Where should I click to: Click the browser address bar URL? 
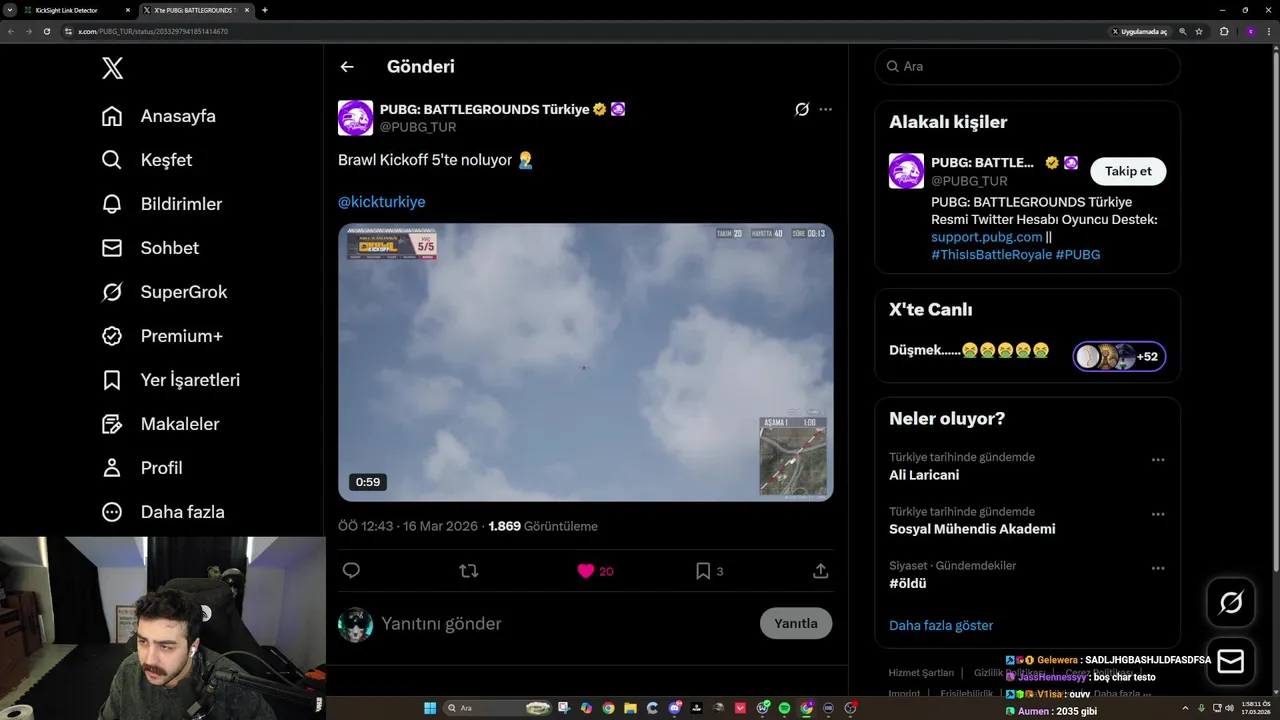tap(153, 32)
